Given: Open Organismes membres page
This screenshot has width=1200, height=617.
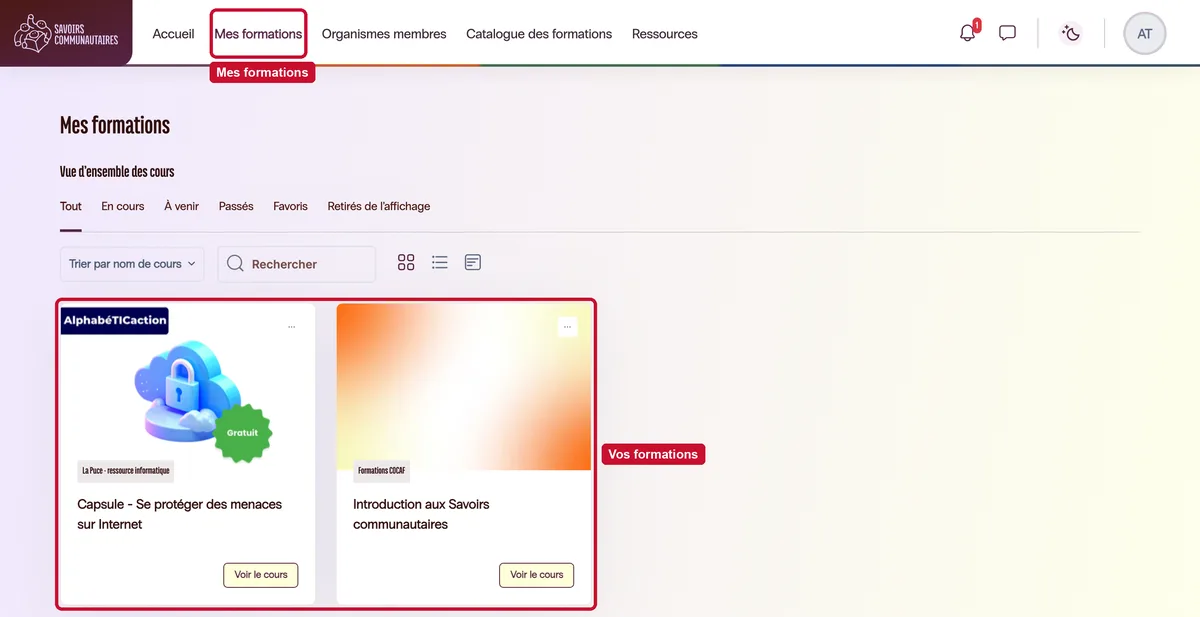Looking at the screenshot, I should coord(384,34).
